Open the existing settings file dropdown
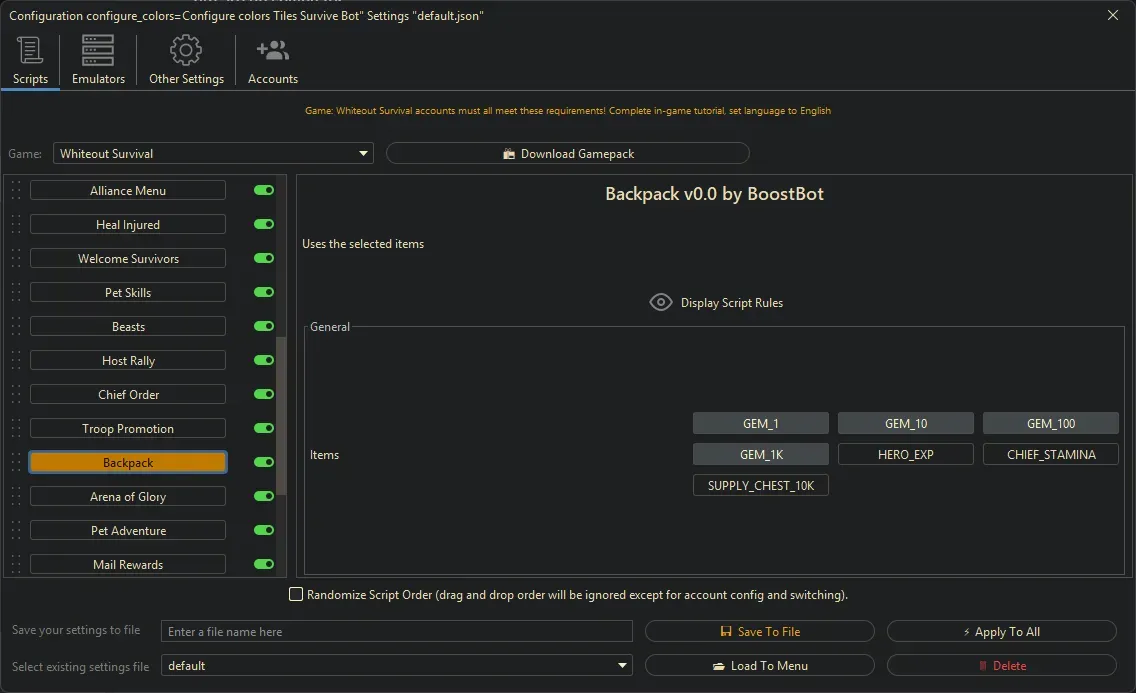This screenshot has height=693, width=1136. click(623, 666)
